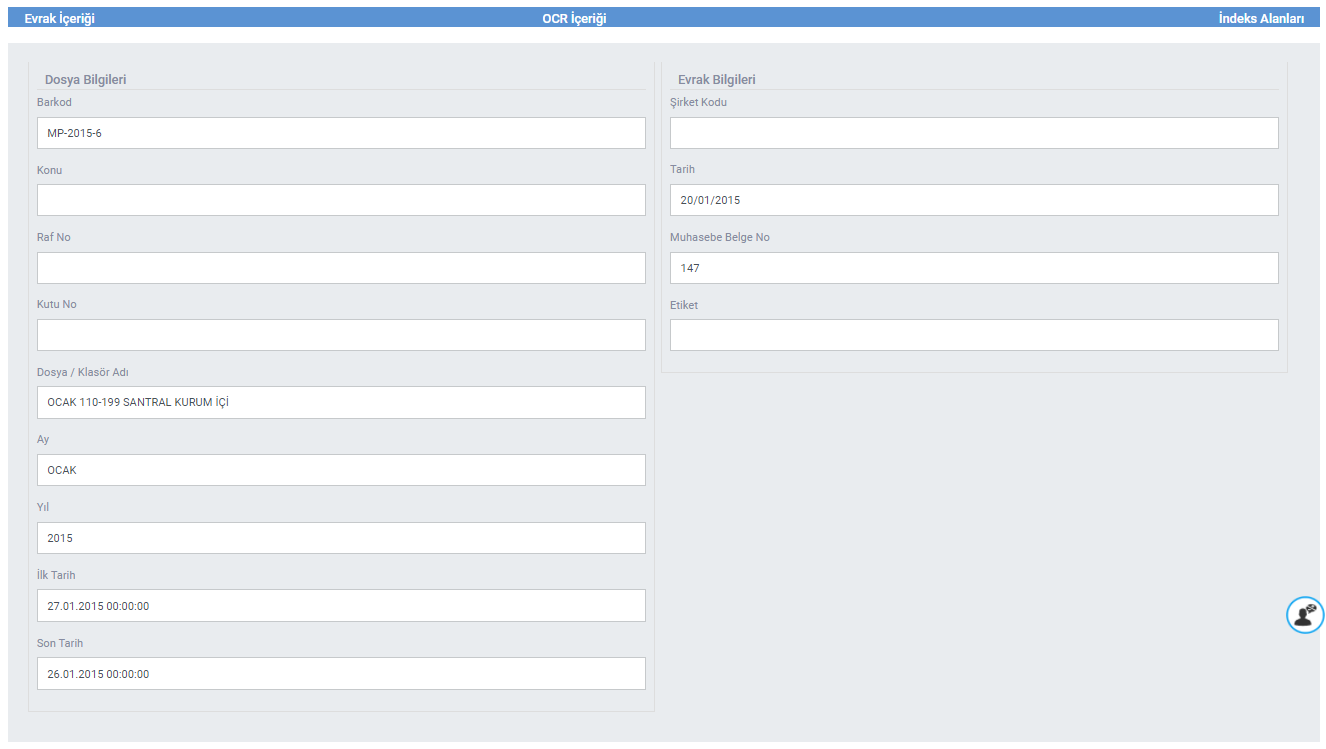Screen dimensions: 1326x749
Task: Click the Evrak Bilgileri section heading
Action: [716, 80]
